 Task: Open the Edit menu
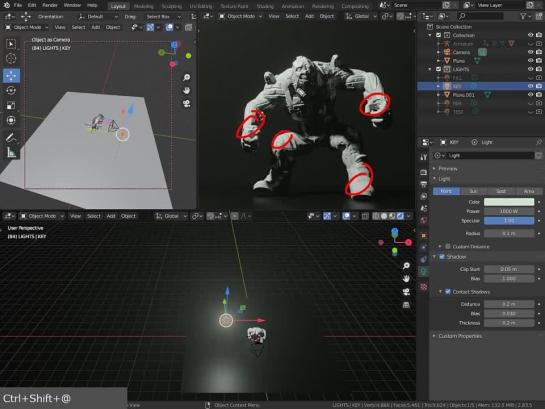tap(32, 5)
